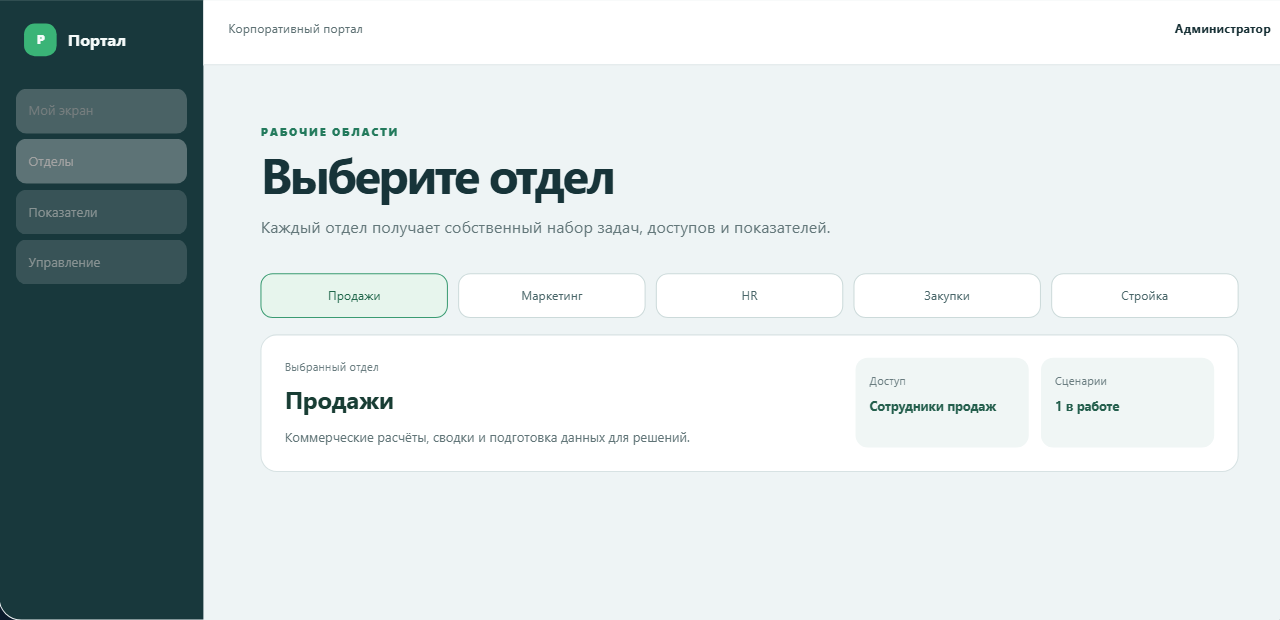Image resolution: width=1280 pixels, height=620 pixels.
Task: Click the Коммерческие расчёты description text
Action: (487, 438)
